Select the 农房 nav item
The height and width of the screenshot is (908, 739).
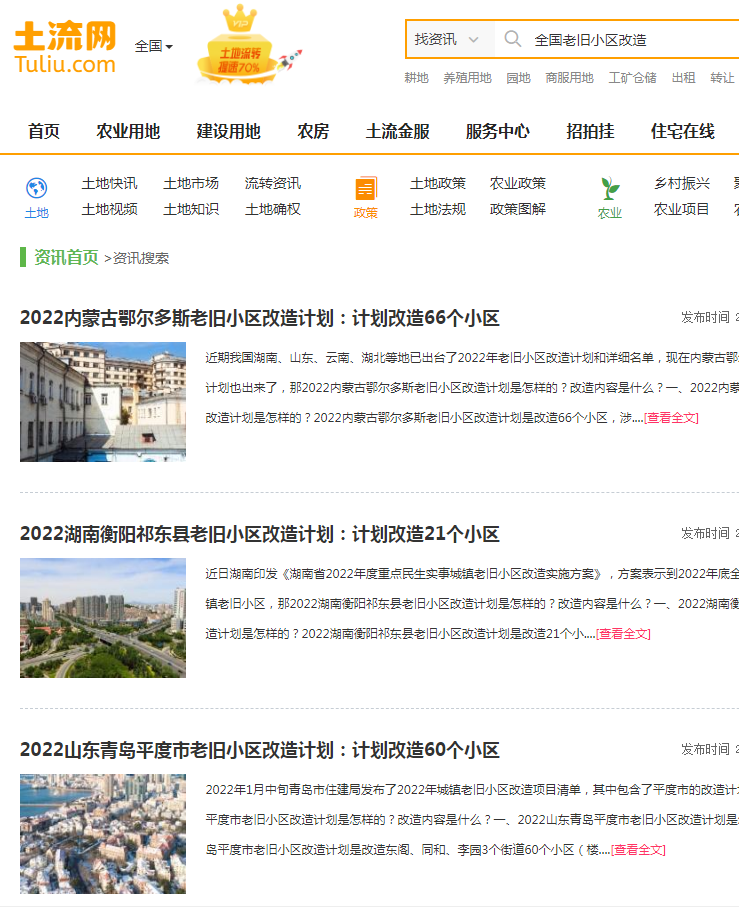pyautogui.click(x=313, y=131)
